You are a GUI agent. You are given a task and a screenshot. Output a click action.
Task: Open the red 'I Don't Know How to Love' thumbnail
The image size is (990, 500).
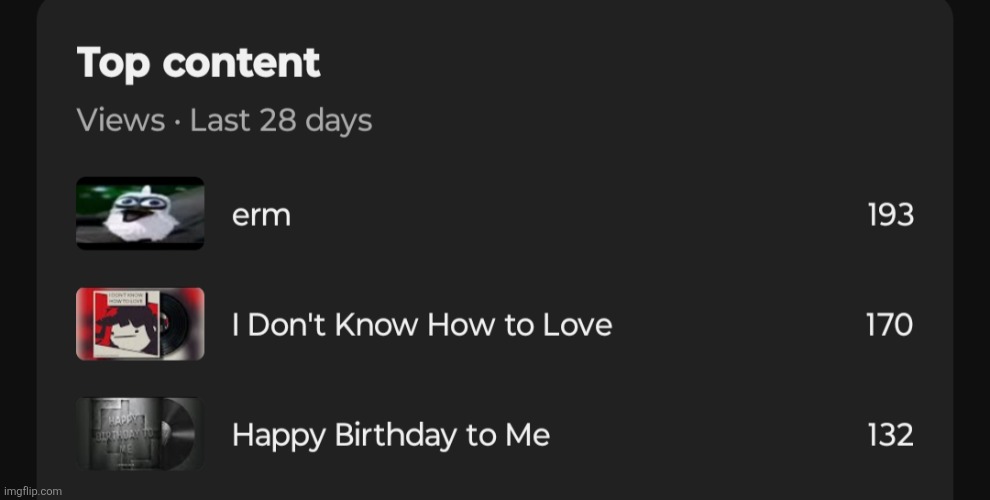tap(140, 324)
